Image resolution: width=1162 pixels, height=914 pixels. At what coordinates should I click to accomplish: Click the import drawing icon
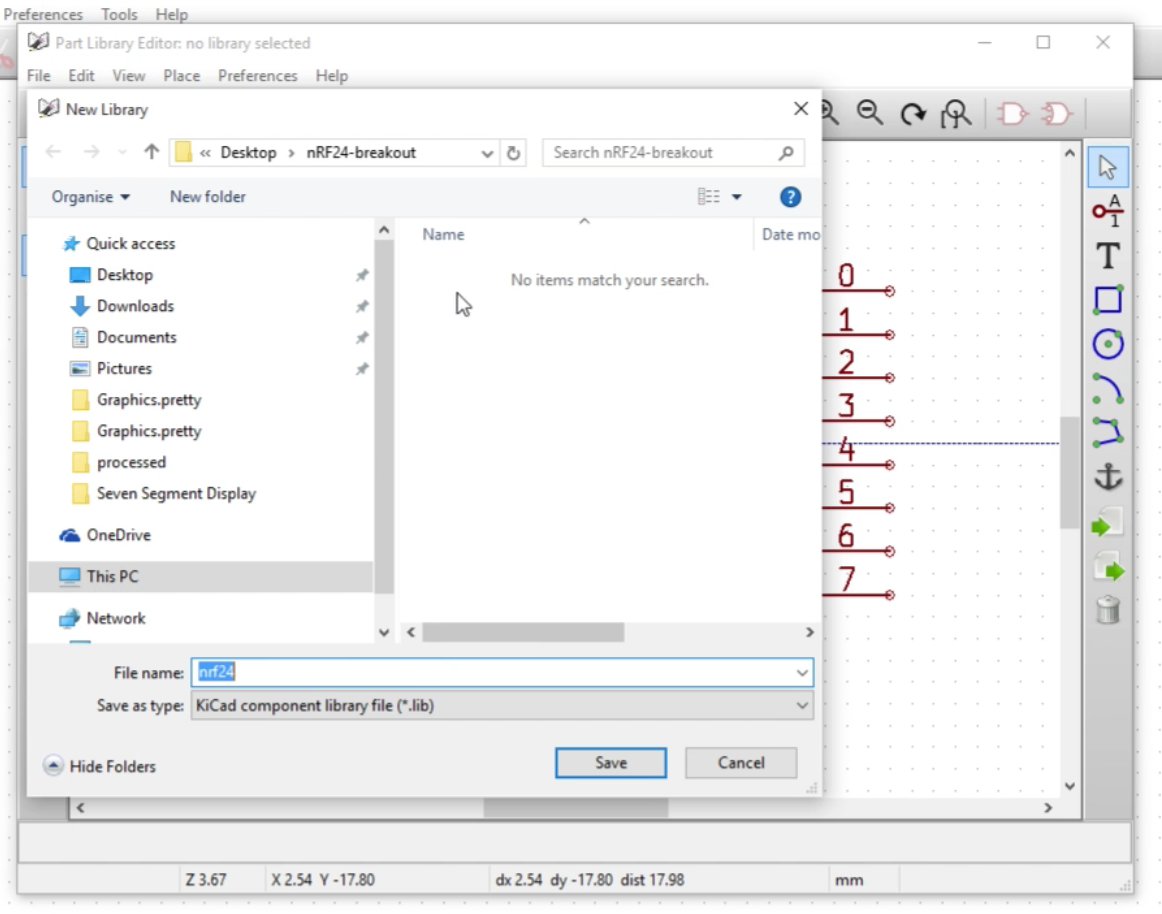pos(1108,522)
